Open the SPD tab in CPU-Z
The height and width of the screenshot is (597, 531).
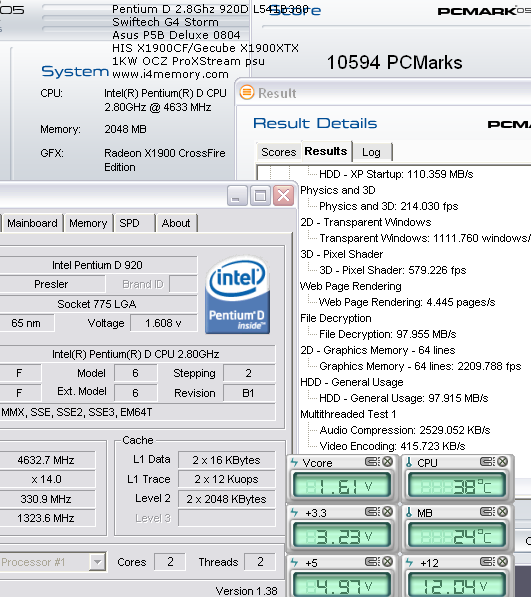point(134,223)
